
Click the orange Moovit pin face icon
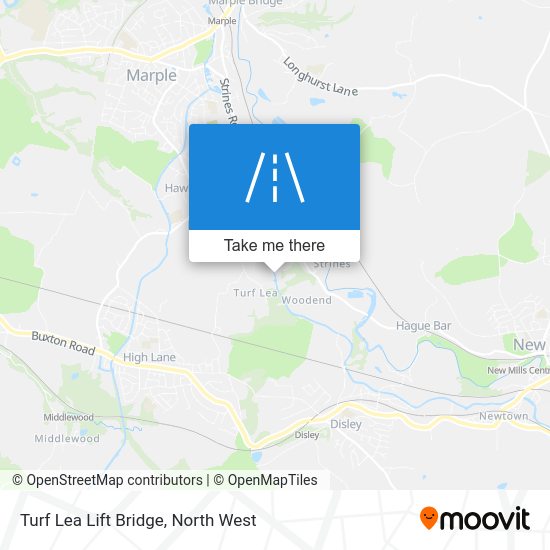pos(429,517)
